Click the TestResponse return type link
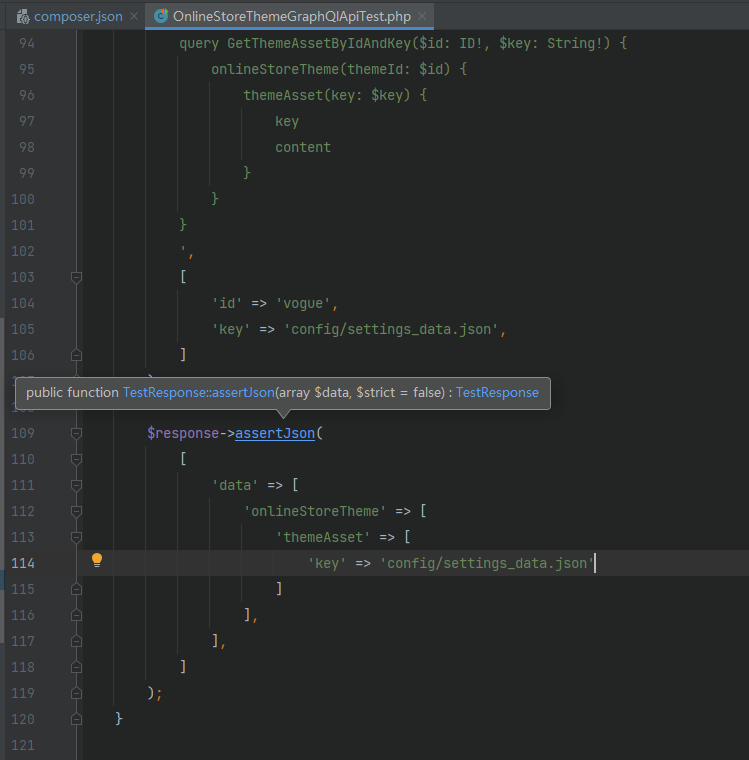749x760 pixels. tap(497, 393)
